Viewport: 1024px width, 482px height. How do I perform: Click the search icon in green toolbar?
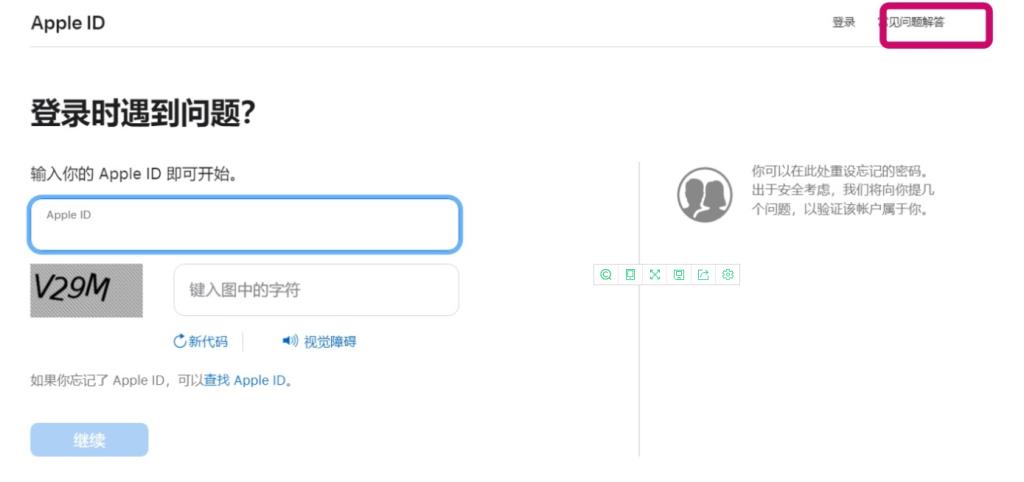point(605,274)
